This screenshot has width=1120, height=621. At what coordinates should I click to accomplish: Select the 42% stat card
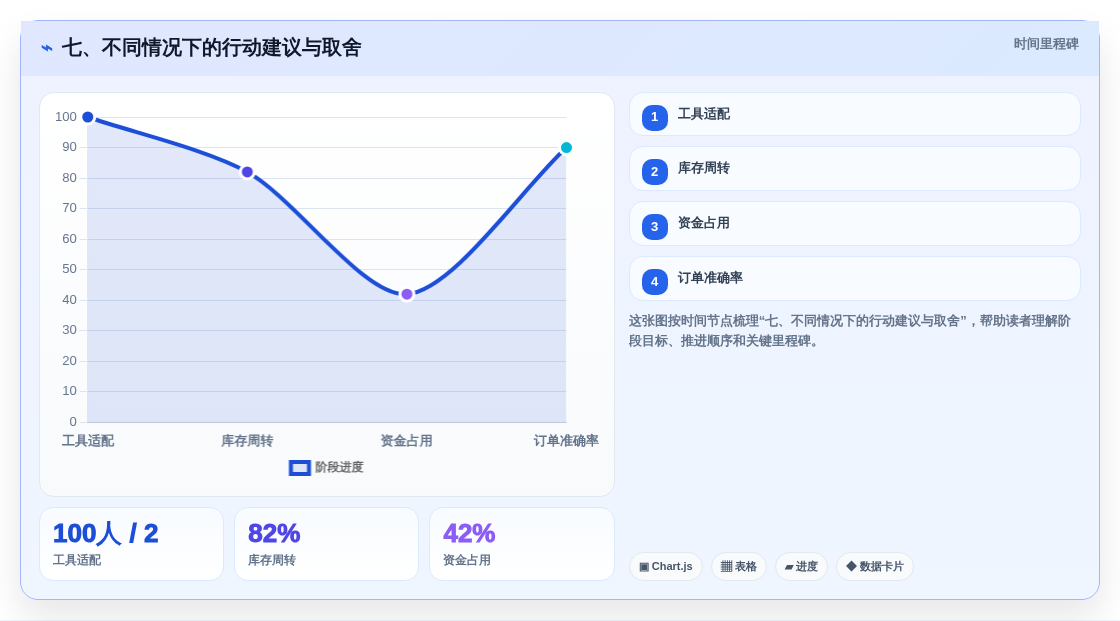[521, 544]
